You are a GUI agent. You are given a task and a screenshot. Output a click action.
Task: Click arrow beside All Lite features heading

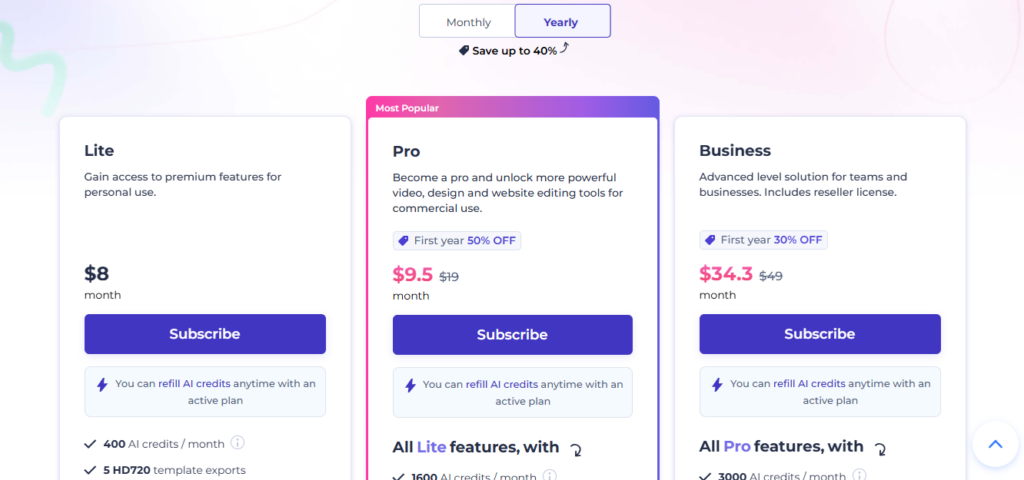[x=576, y=449]
